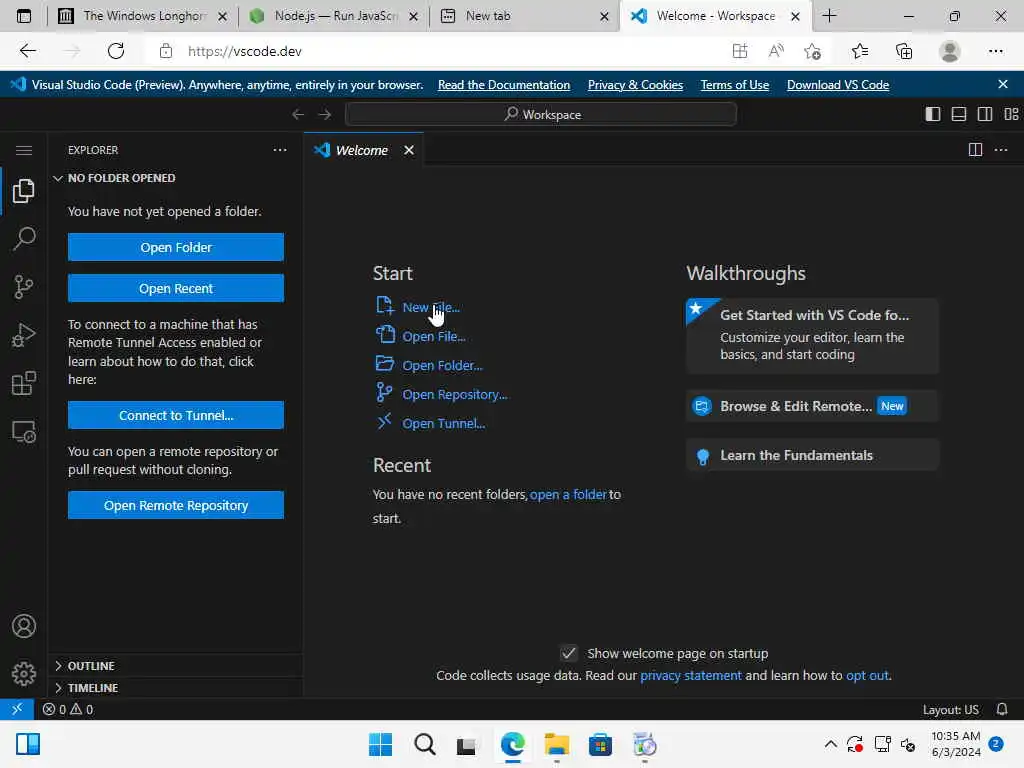Open Read the Documentation banner link
The image size is (1024, 768).
point(504,85)
